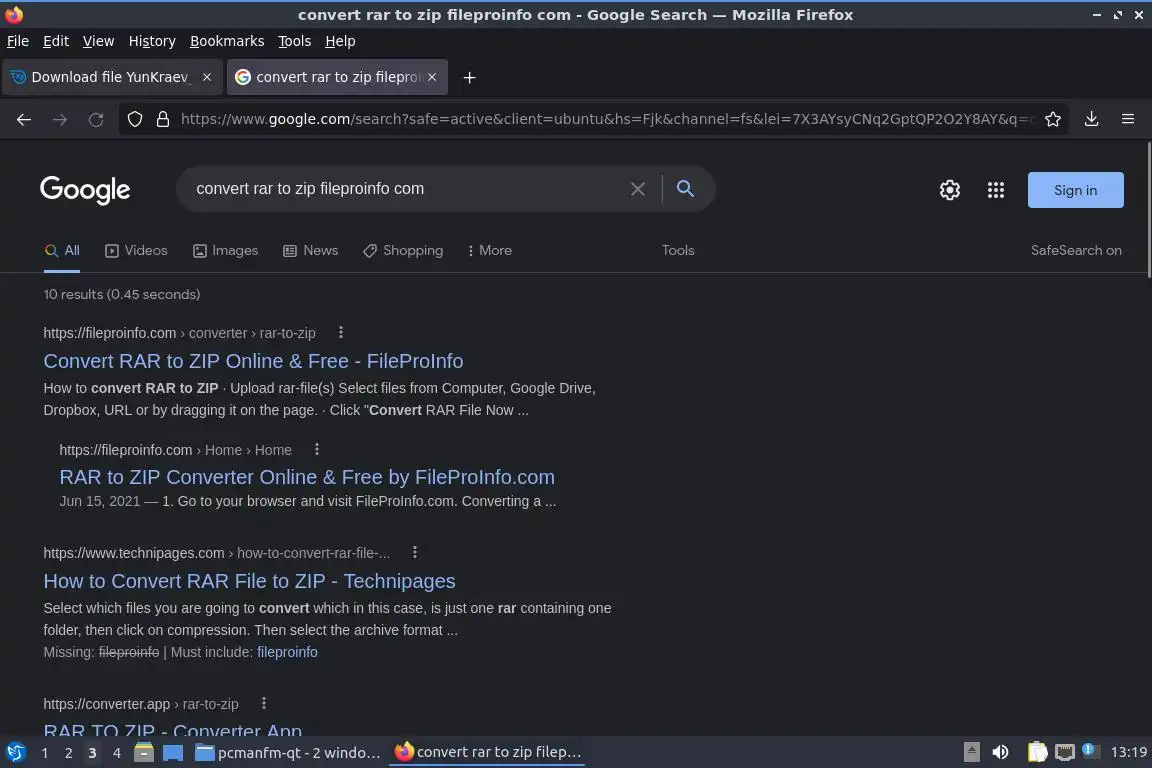Click the network monitor tray icon
This screenshot has width=1152, height=768.
pyautogui.click(x=1065, y=752)
